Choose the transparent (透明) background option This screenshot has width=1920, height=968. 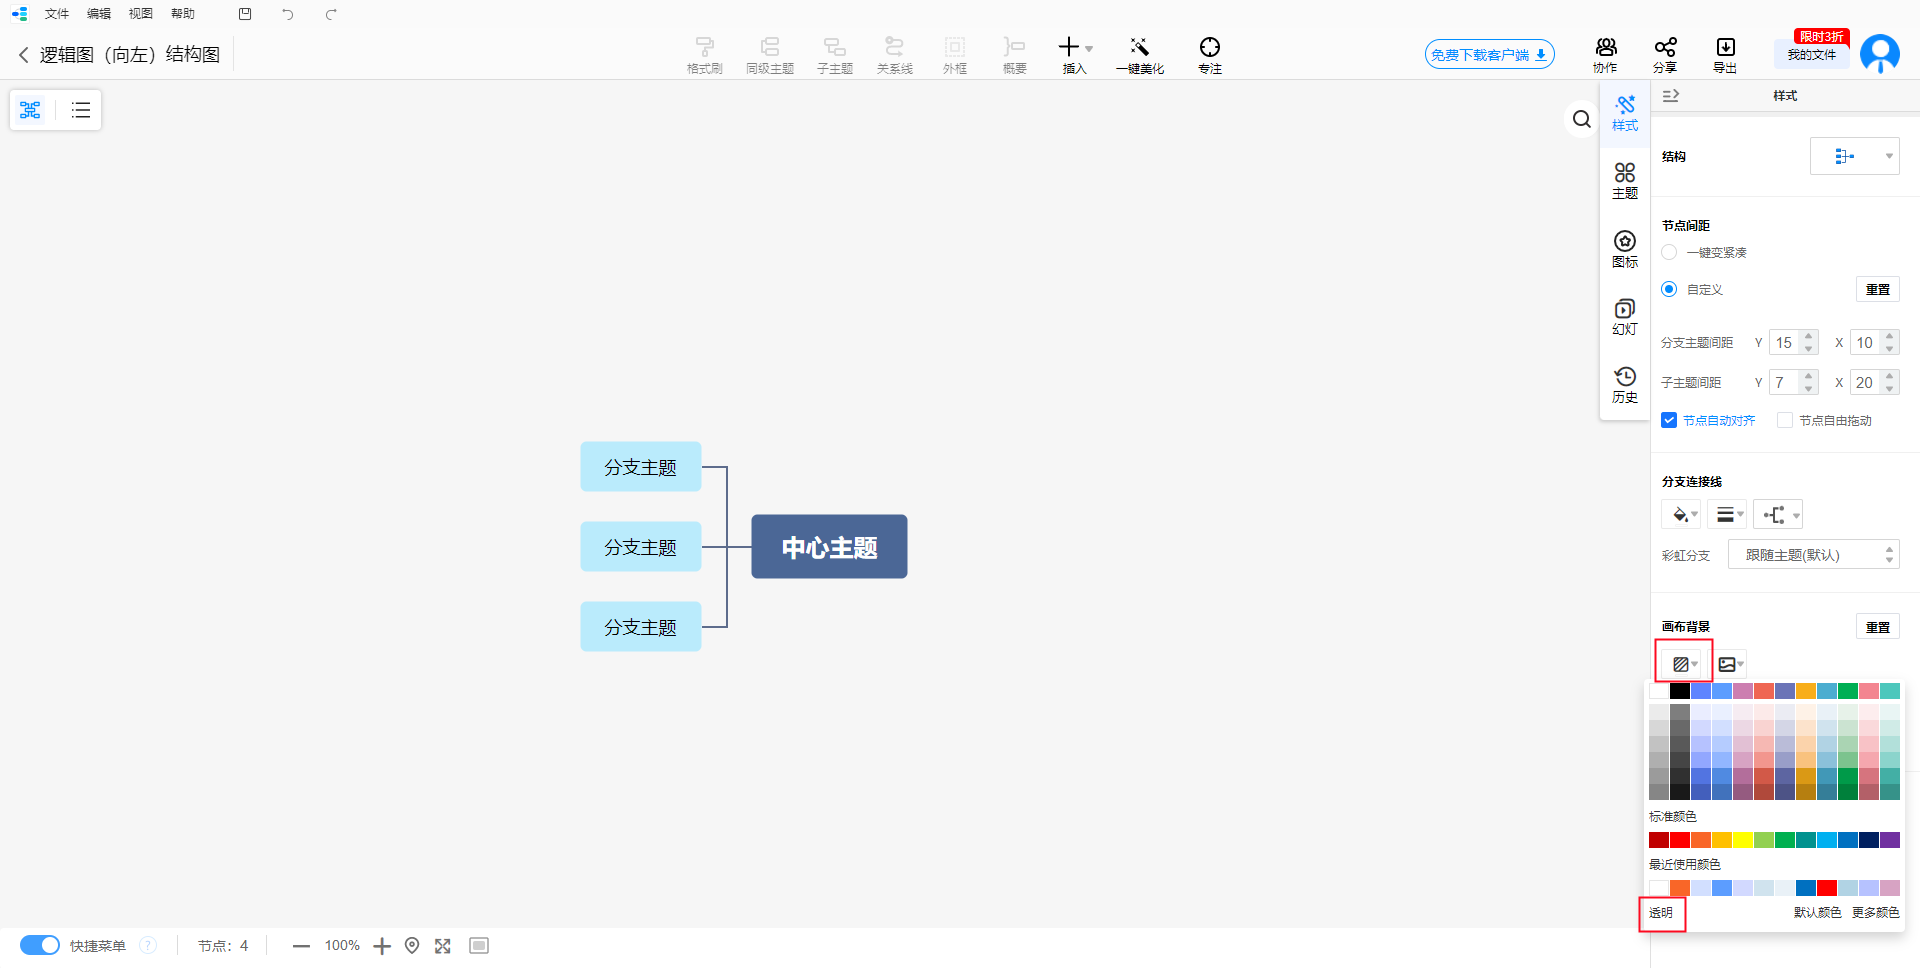coord(1661,913)
